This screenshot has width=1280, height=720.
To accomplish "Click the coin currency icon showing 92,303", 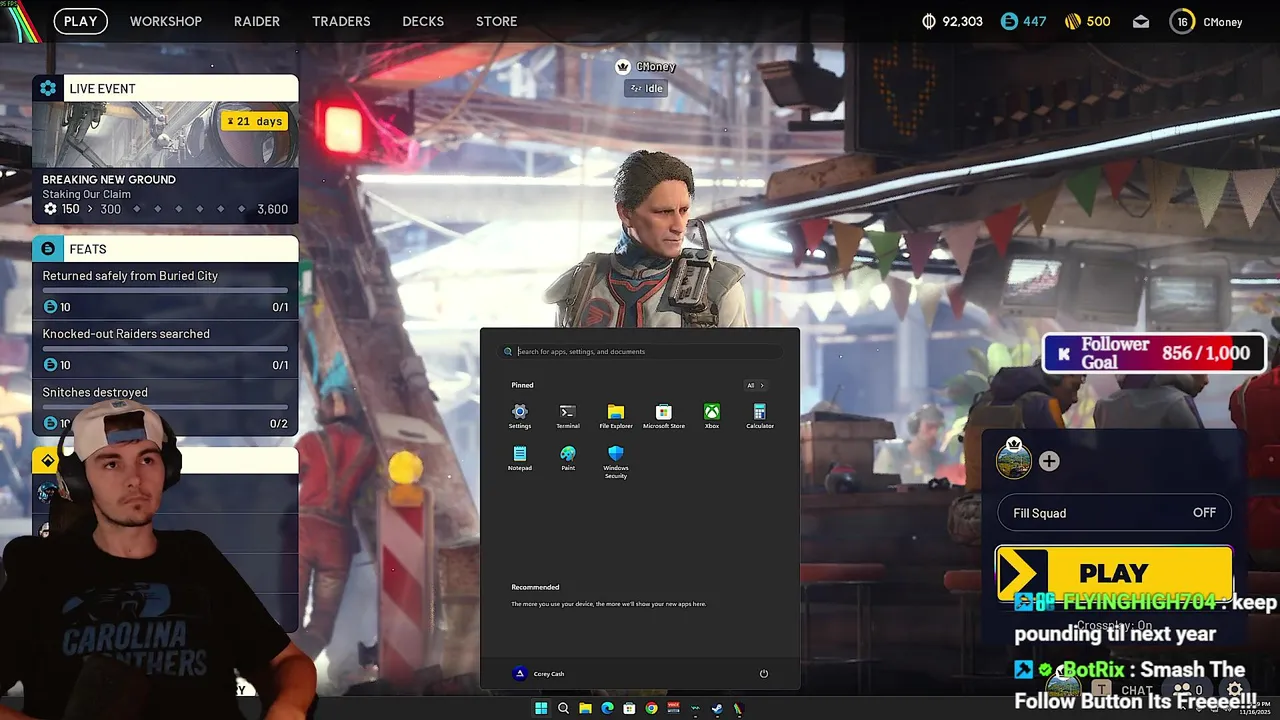I will 928,21.
